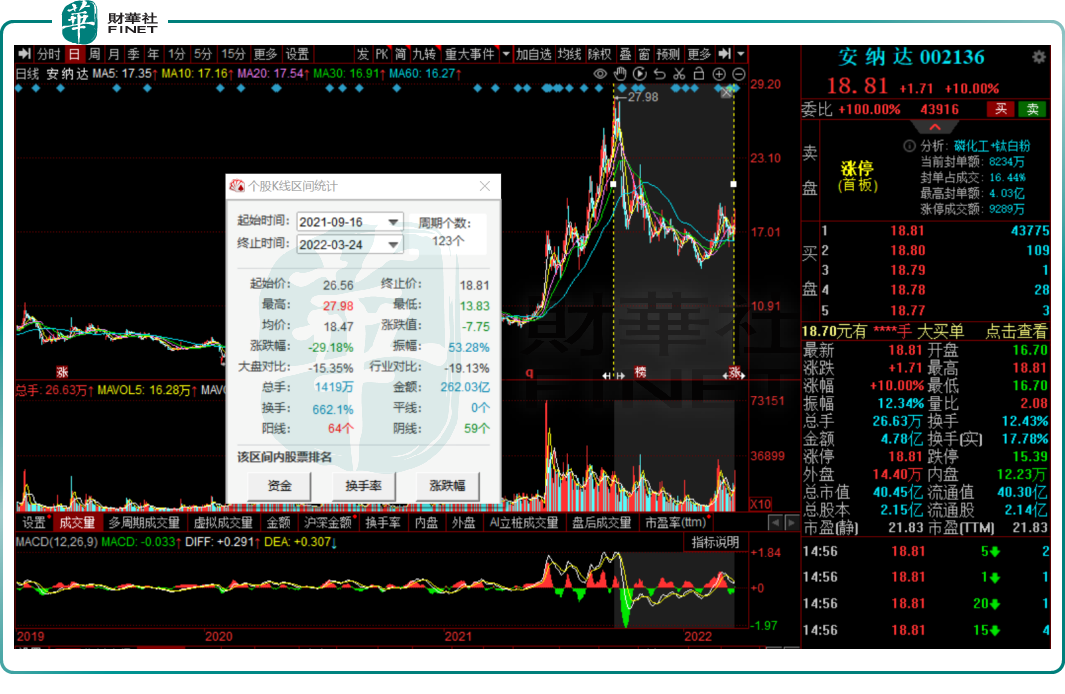The image size is (1065, 694).
Task: Select the 日 daily period tab
Action: [x=74, y=54]
